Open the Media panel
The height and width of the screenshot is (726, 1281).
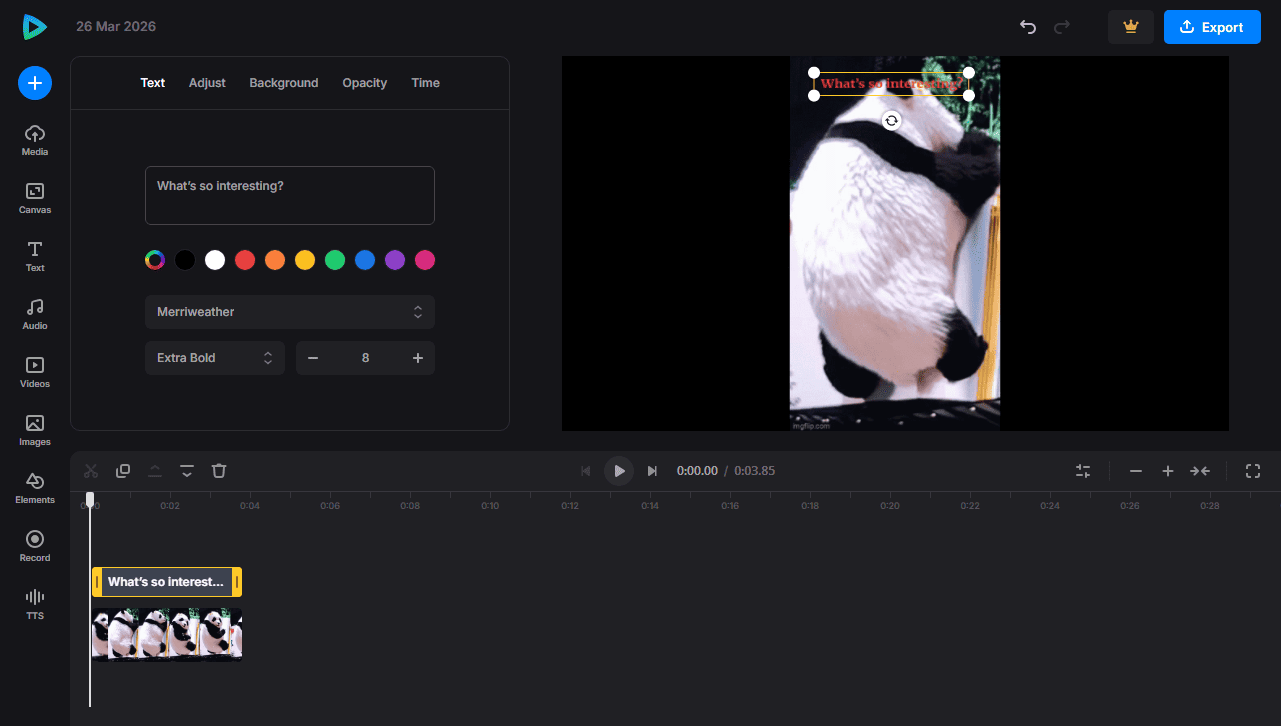pyautogui.click(x=34, y=140)
